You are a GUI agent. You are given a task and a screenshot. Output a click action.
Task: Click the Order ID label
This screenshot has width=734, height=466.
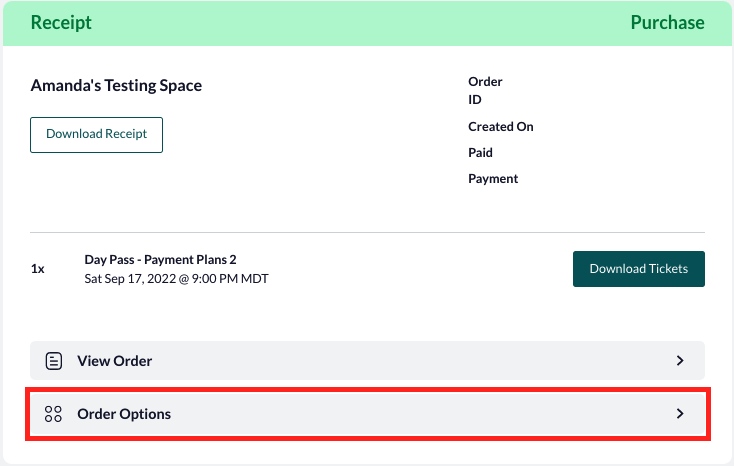tap(485, 90)
